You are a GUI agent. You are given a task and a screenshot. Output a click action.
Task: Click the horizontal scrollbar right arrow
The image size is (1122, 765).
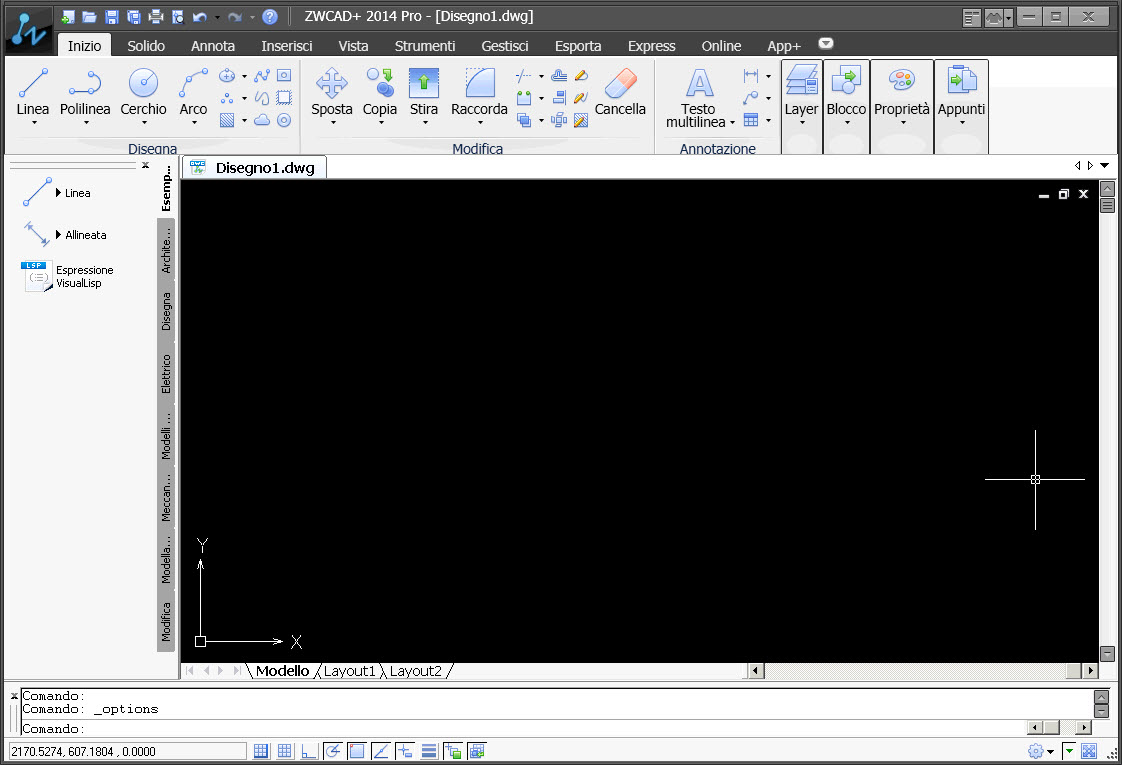pos(1090,671)
